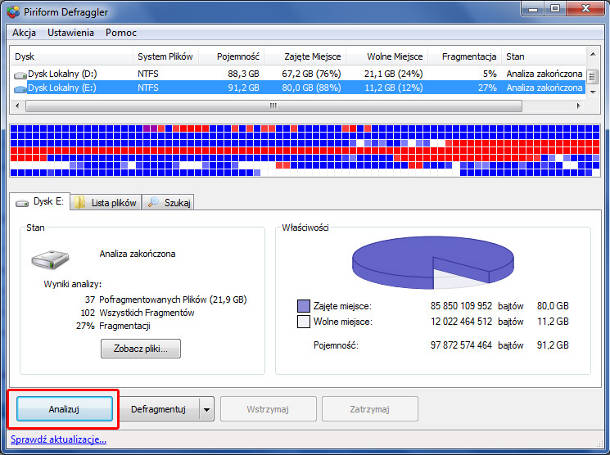Click the 37 Pofragmentowanych Plików (21,9 GB) text
This screenshot has height=455, width=610.
coord(166,299)
